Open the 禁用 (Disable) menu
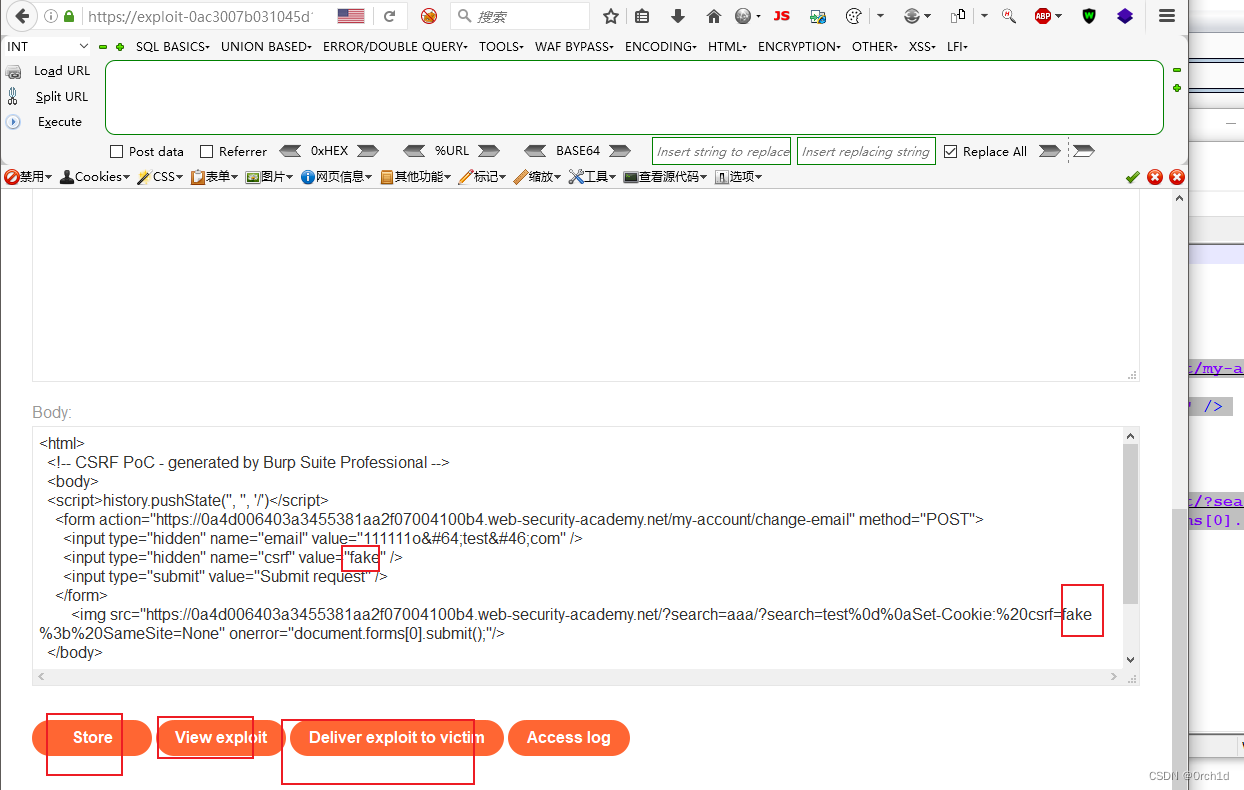The width and height of the screenshot is (1244, 790). tap(29, 177)
